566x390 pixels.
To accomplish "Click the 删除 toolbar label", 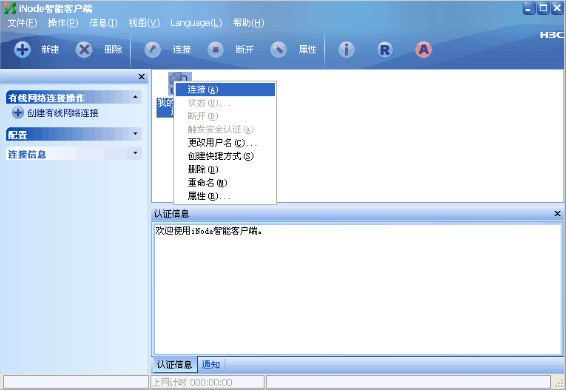I will click(x=113, y=49).
